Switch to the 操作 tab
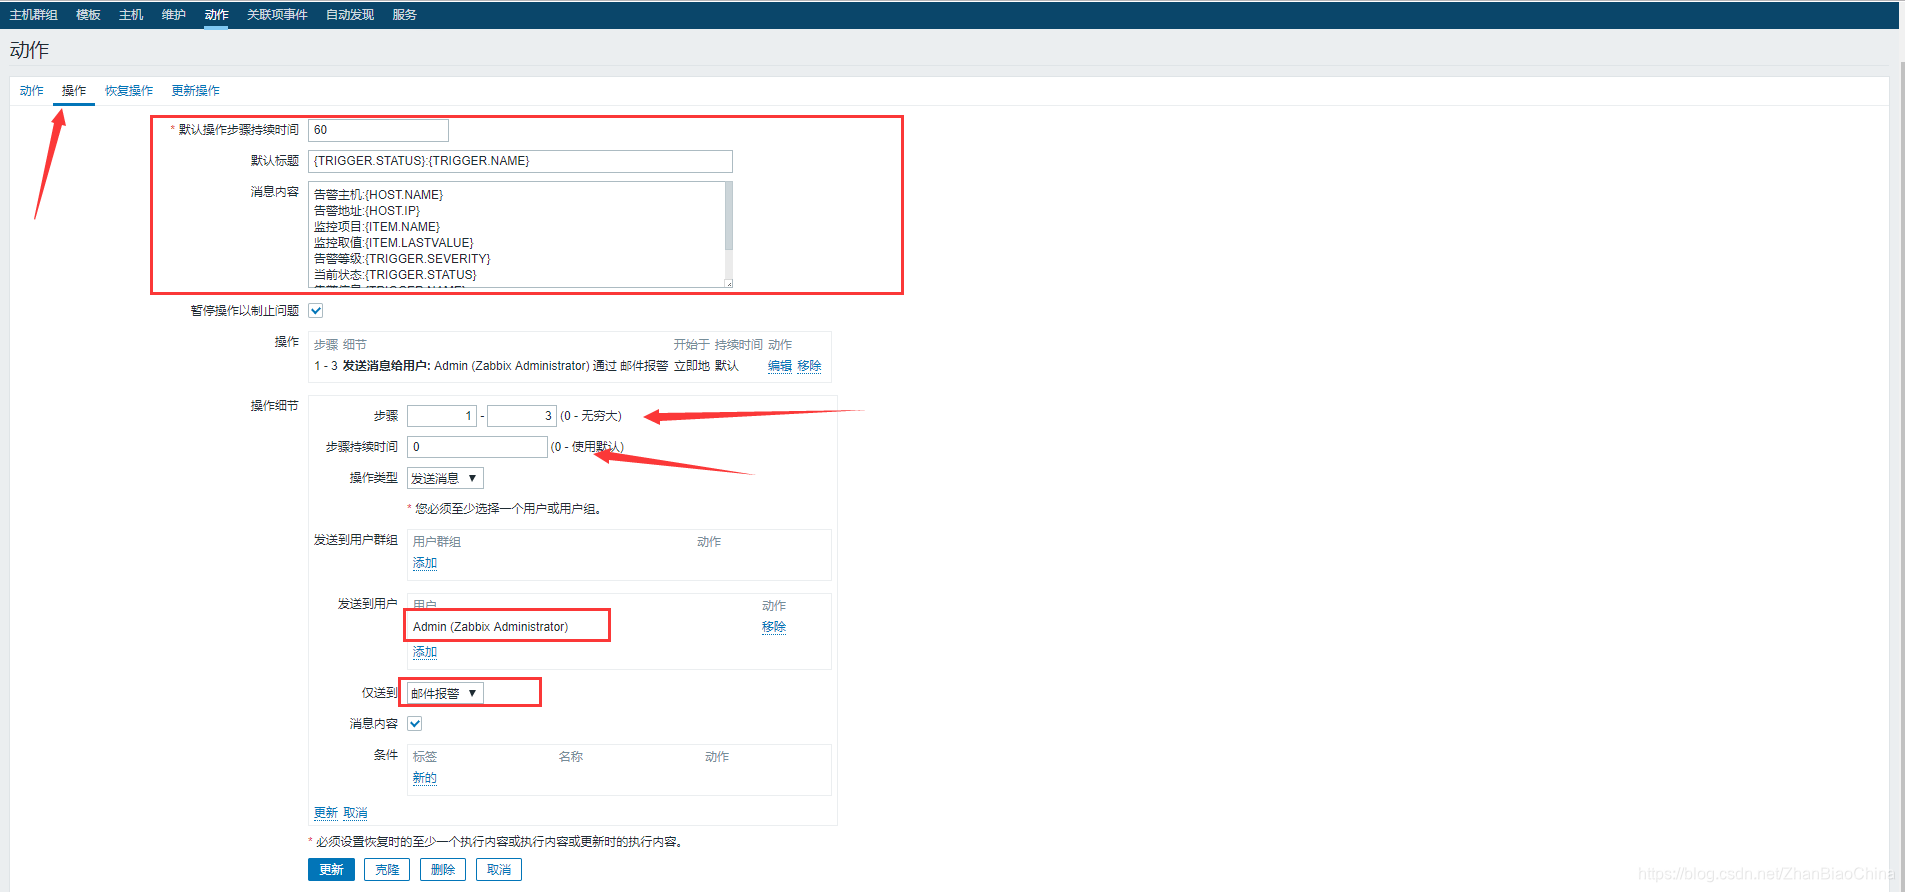The image size is (1905, 892). coord(74,91)
